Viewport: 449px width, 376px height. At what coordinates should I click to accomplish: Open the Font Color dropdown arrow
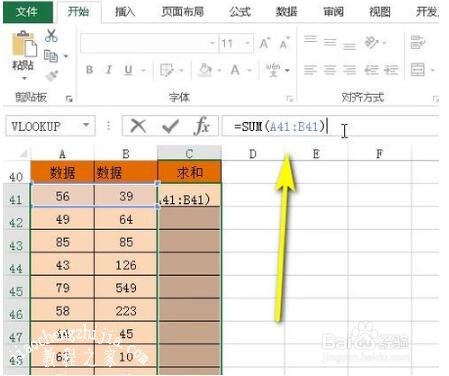[249, 70]
